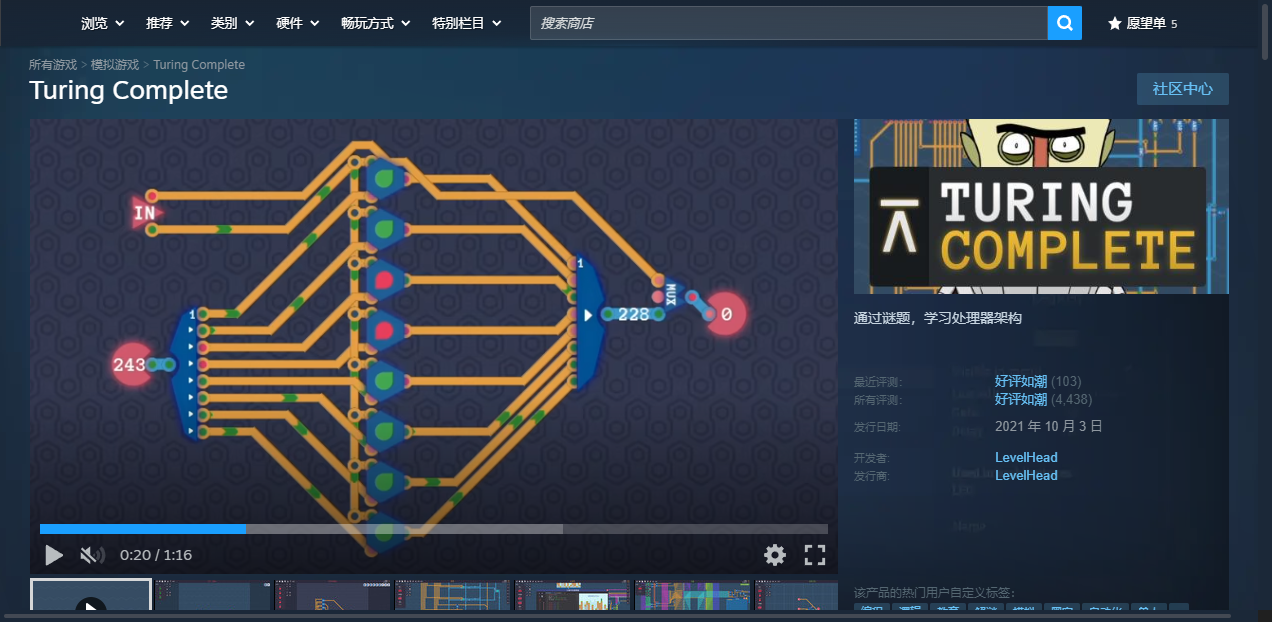Screen dimensions: 1272x622
Task: Open developer LevelHead link beside 开发者
Action: point(1026,457)
